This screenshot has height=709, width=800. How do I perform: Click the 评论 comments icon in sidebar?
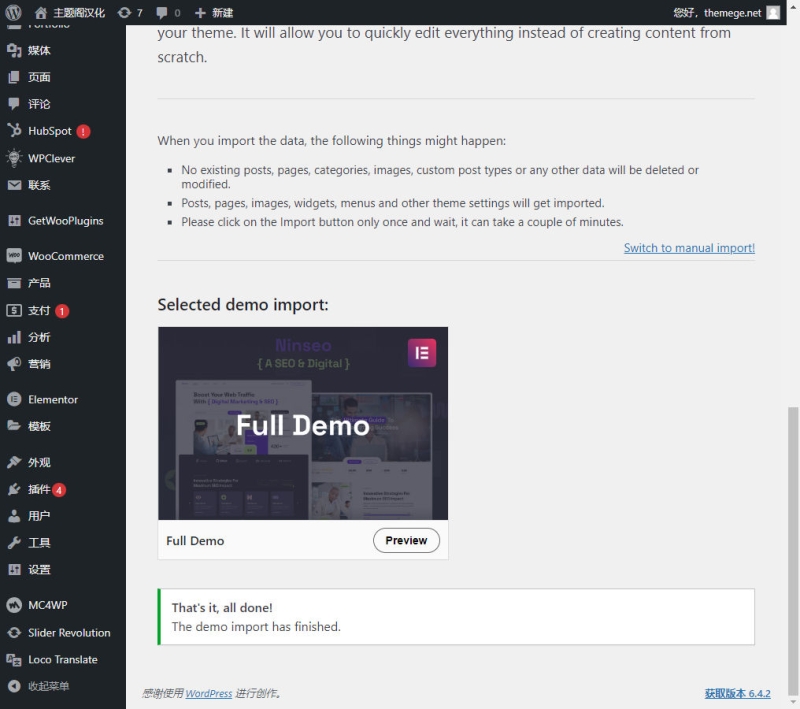14,104
